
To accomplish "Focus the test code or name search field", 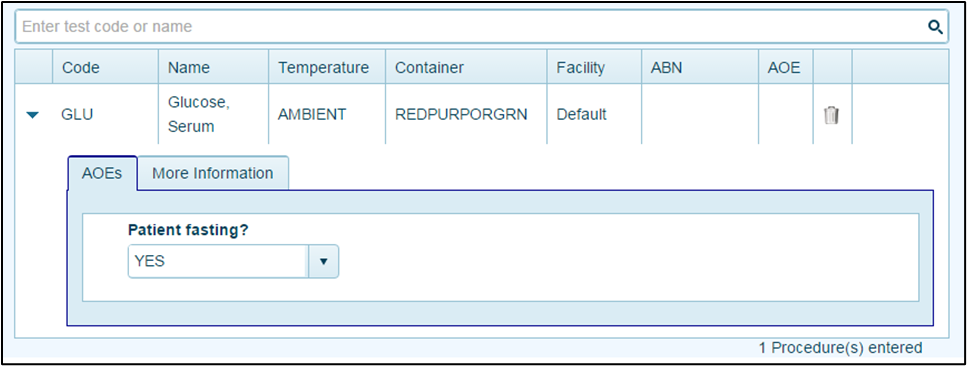I will (x=472, y=27).
